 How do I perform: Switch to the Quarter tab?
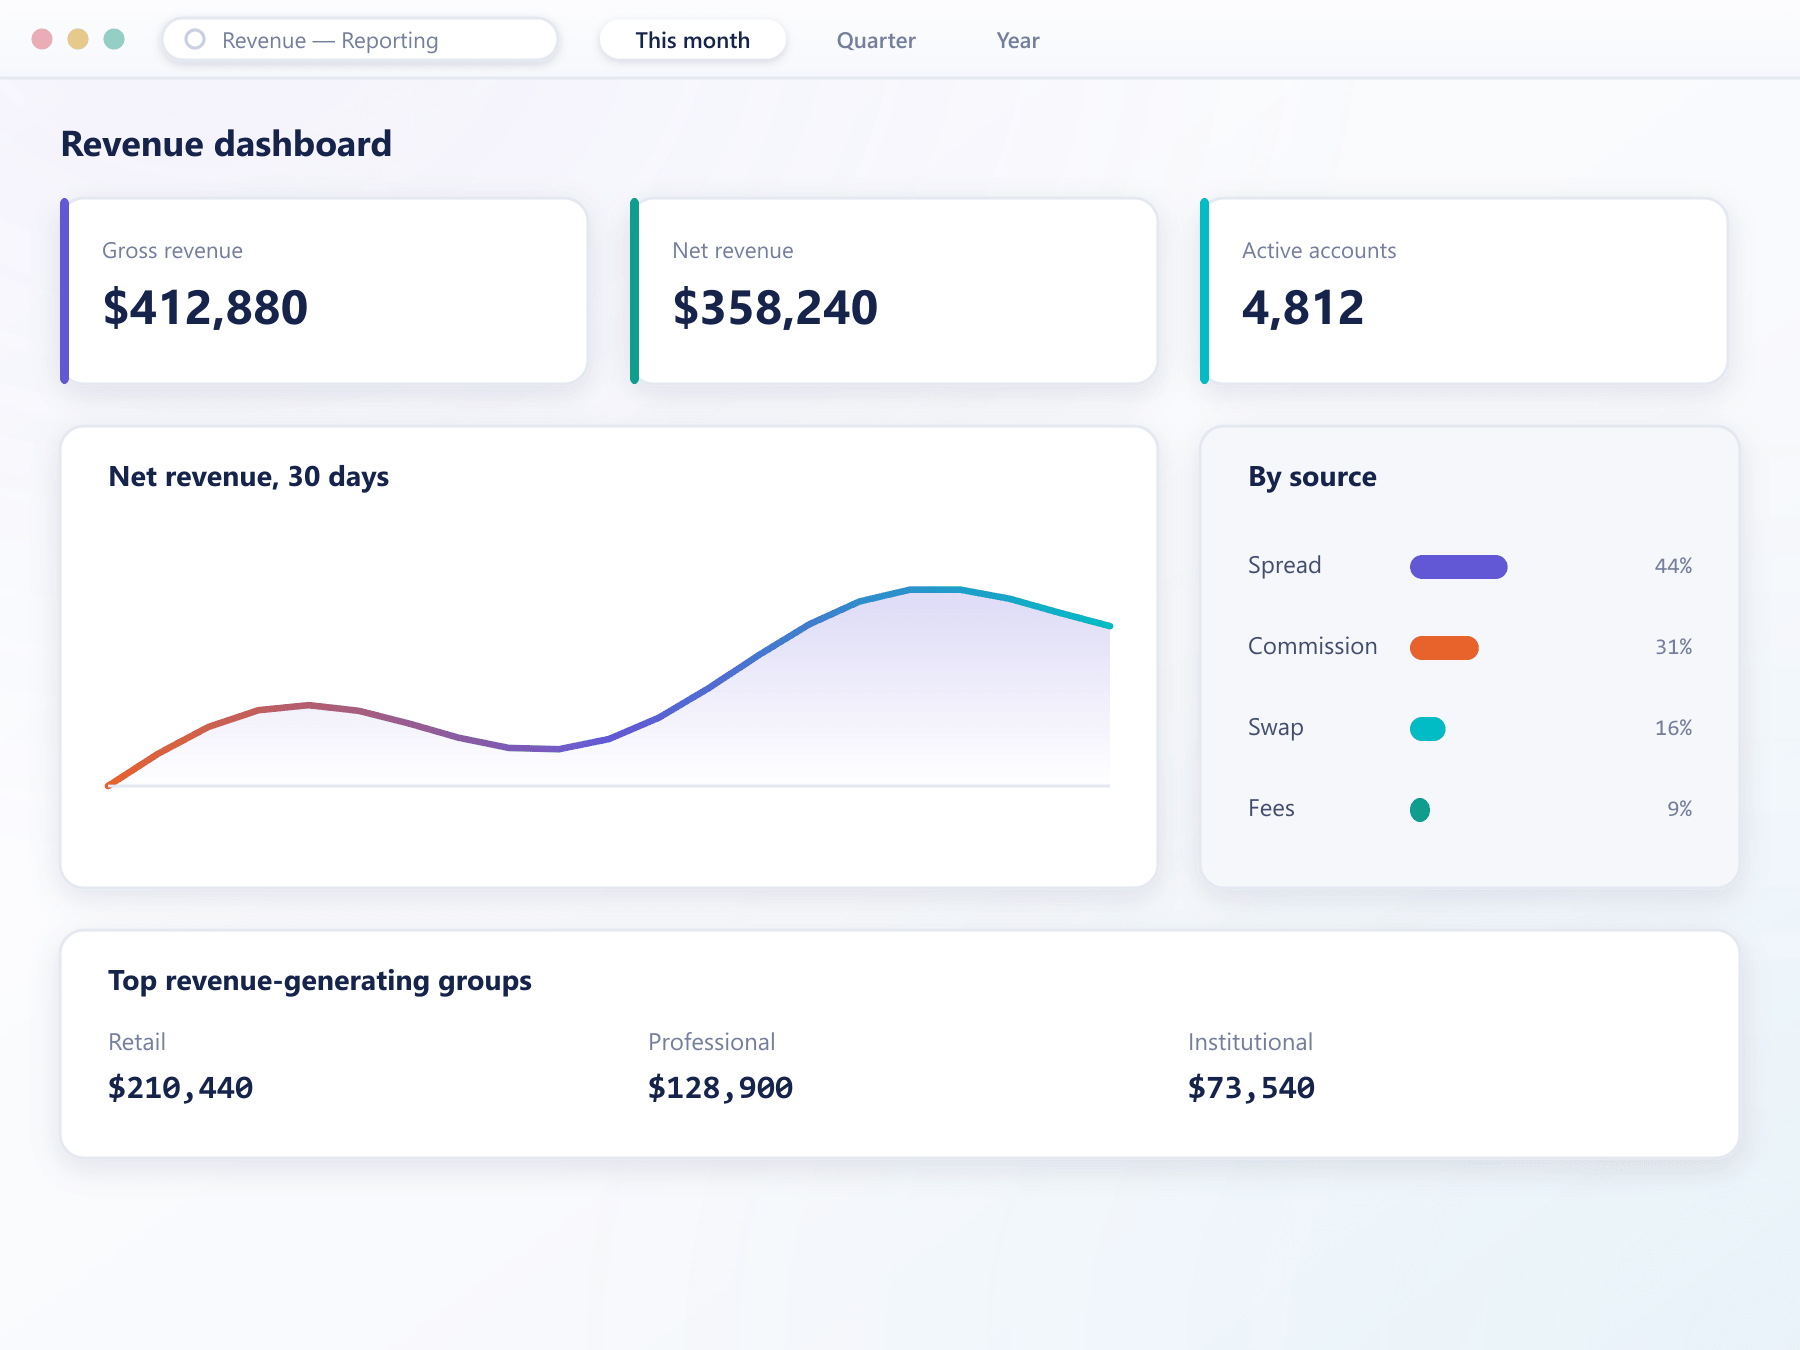tap(876, 40)
